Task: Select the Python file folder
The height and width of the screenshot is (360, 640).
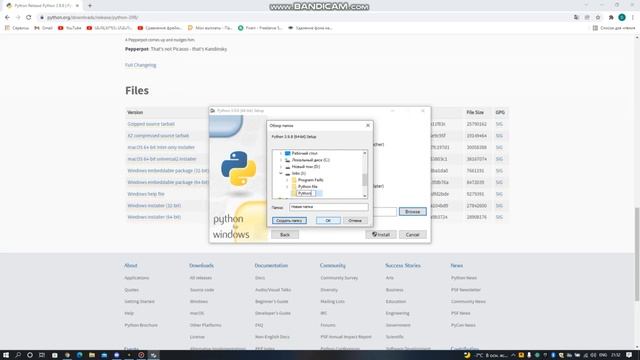Action: pyautogui.click(x=307, y=187)
